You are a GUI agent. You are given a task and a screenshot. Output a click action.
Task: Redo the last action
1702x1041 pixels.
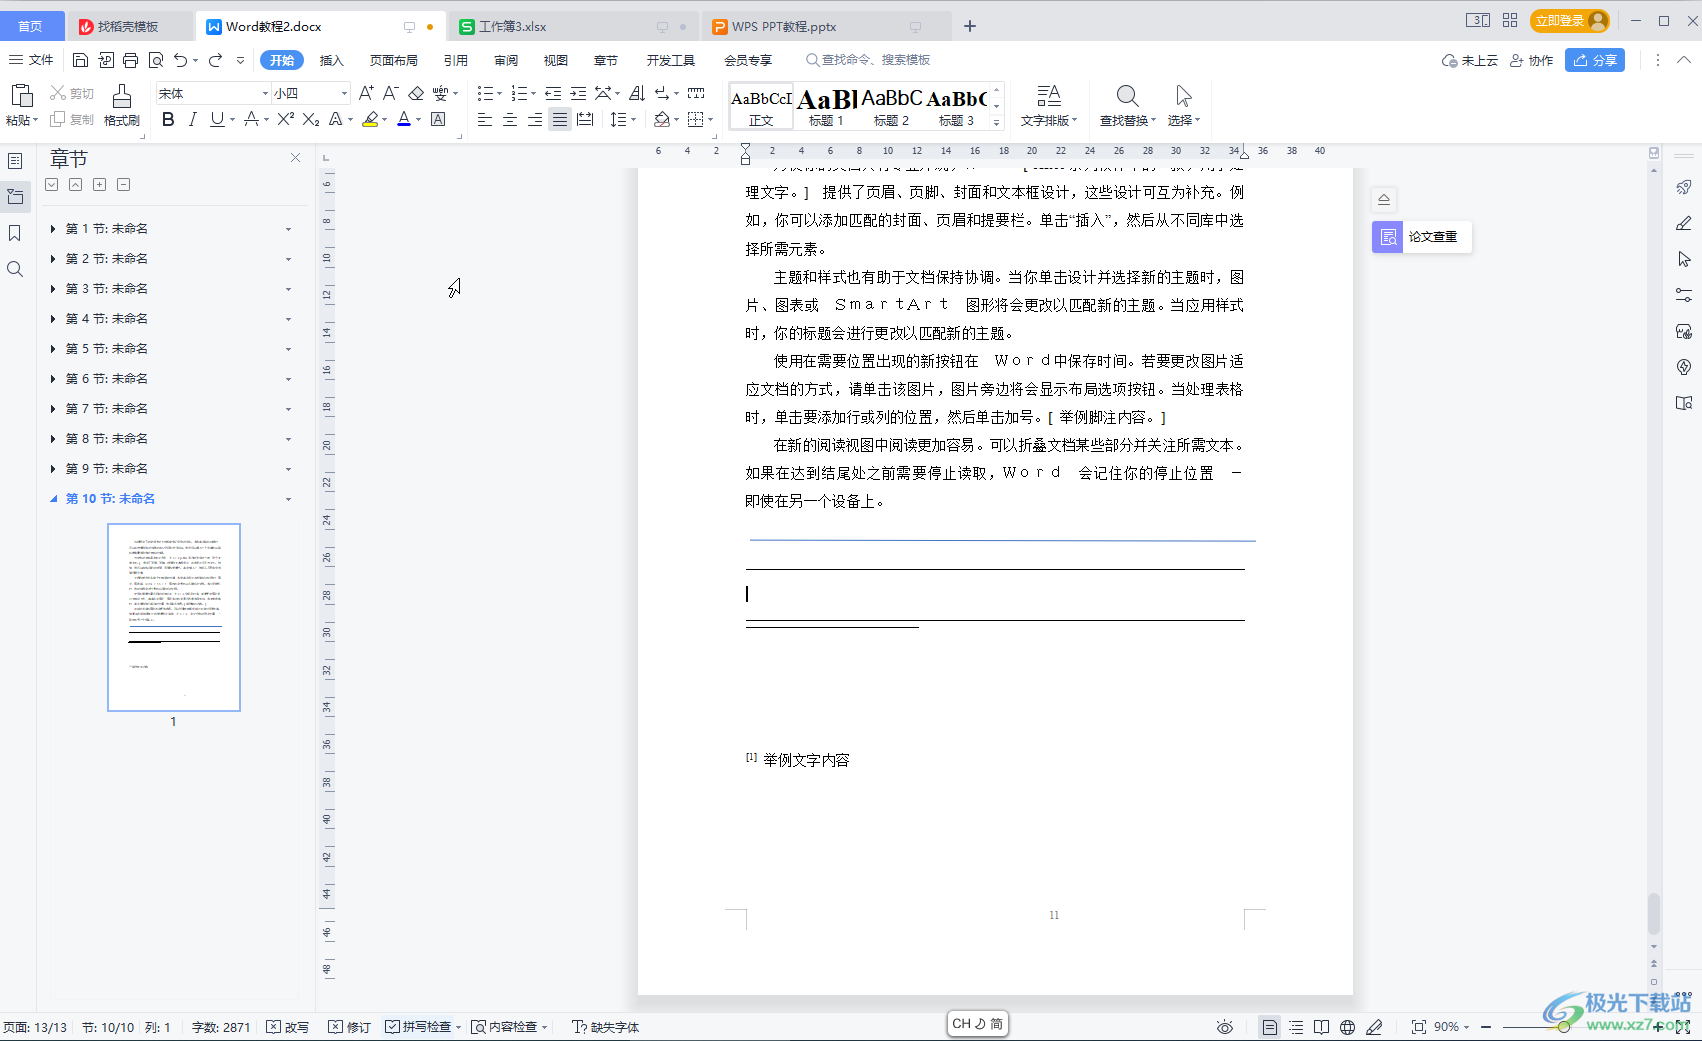pyautogui.click(x=216, y=60)
